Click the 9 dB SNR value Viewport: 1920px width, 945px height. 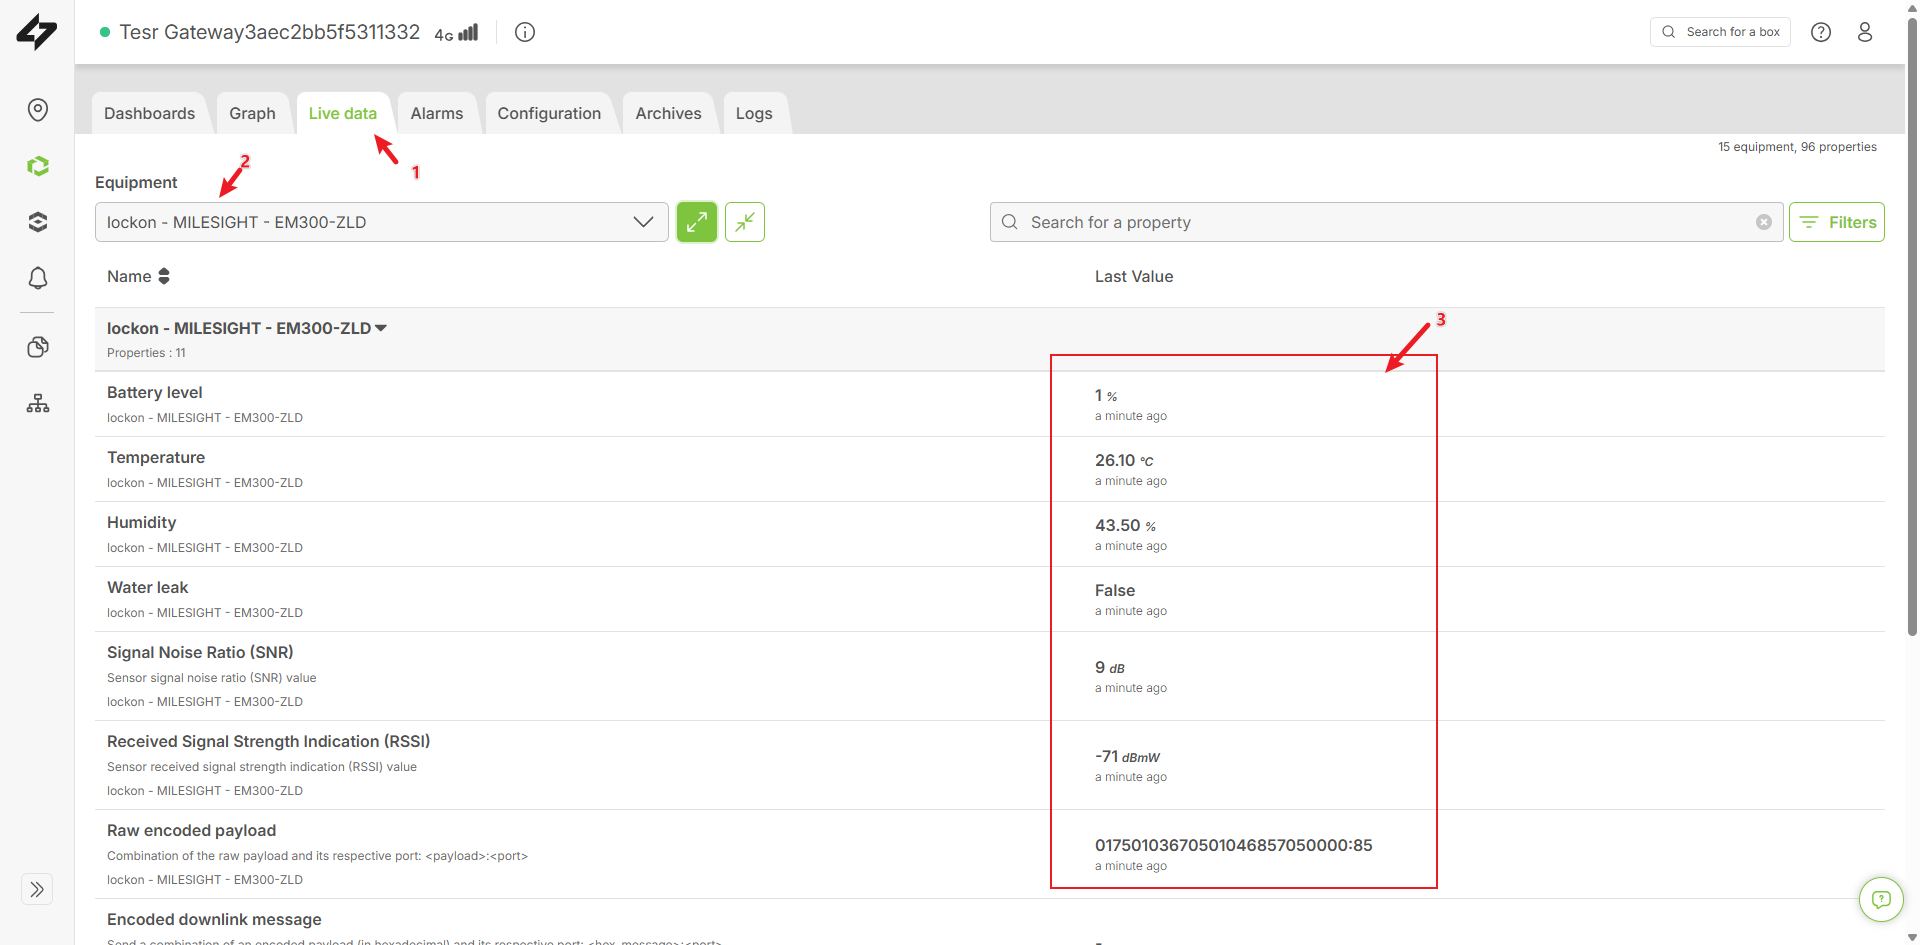1110,667
